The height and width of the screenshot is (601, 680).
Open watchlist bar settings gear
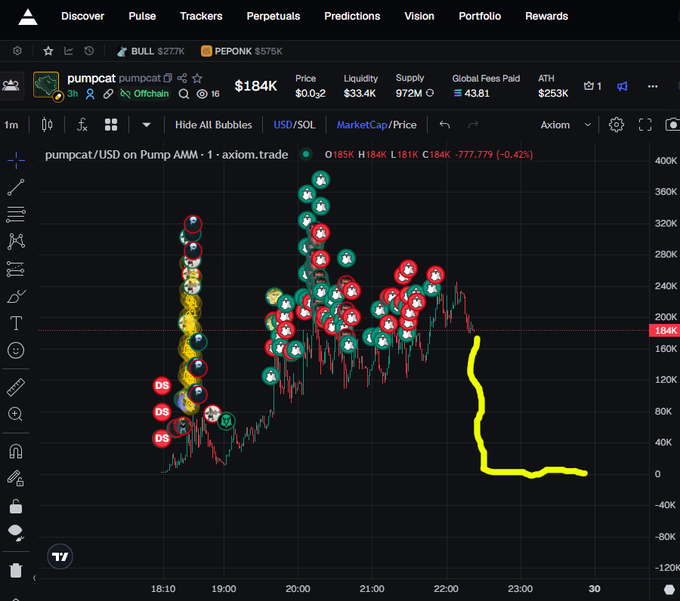click(x=17, y=51)
